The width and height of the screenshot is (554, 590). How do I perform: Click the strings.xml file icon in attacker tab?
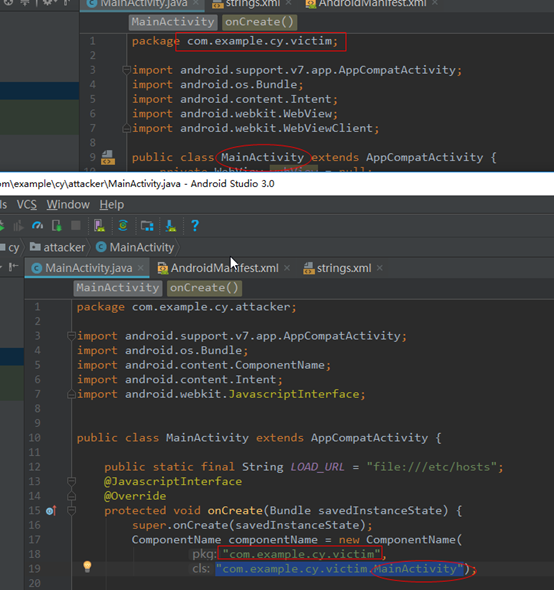309,268
